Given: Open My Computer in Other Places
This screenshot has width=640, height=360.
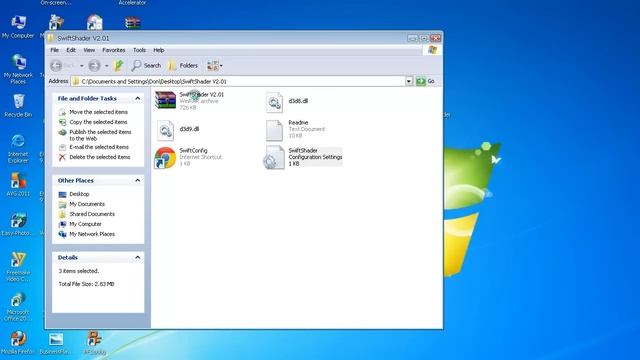Looking at the screenshot, I should click(x=85, y=224).
